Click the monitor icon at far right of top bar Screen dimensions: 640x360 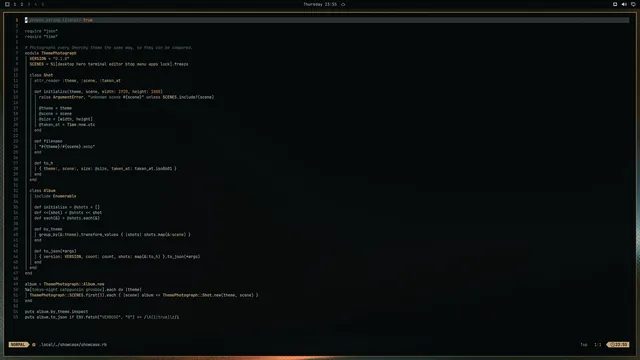click(x=633, y=4)
